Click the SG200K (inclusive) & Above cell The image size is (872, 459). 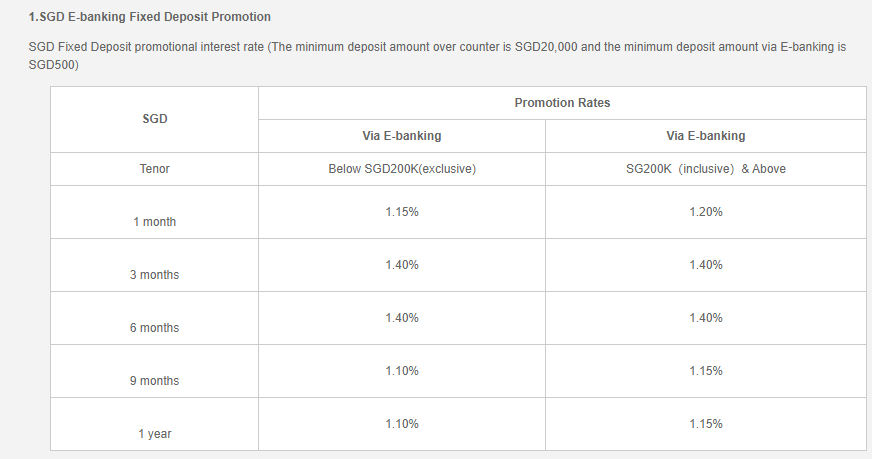click(705, 169)
